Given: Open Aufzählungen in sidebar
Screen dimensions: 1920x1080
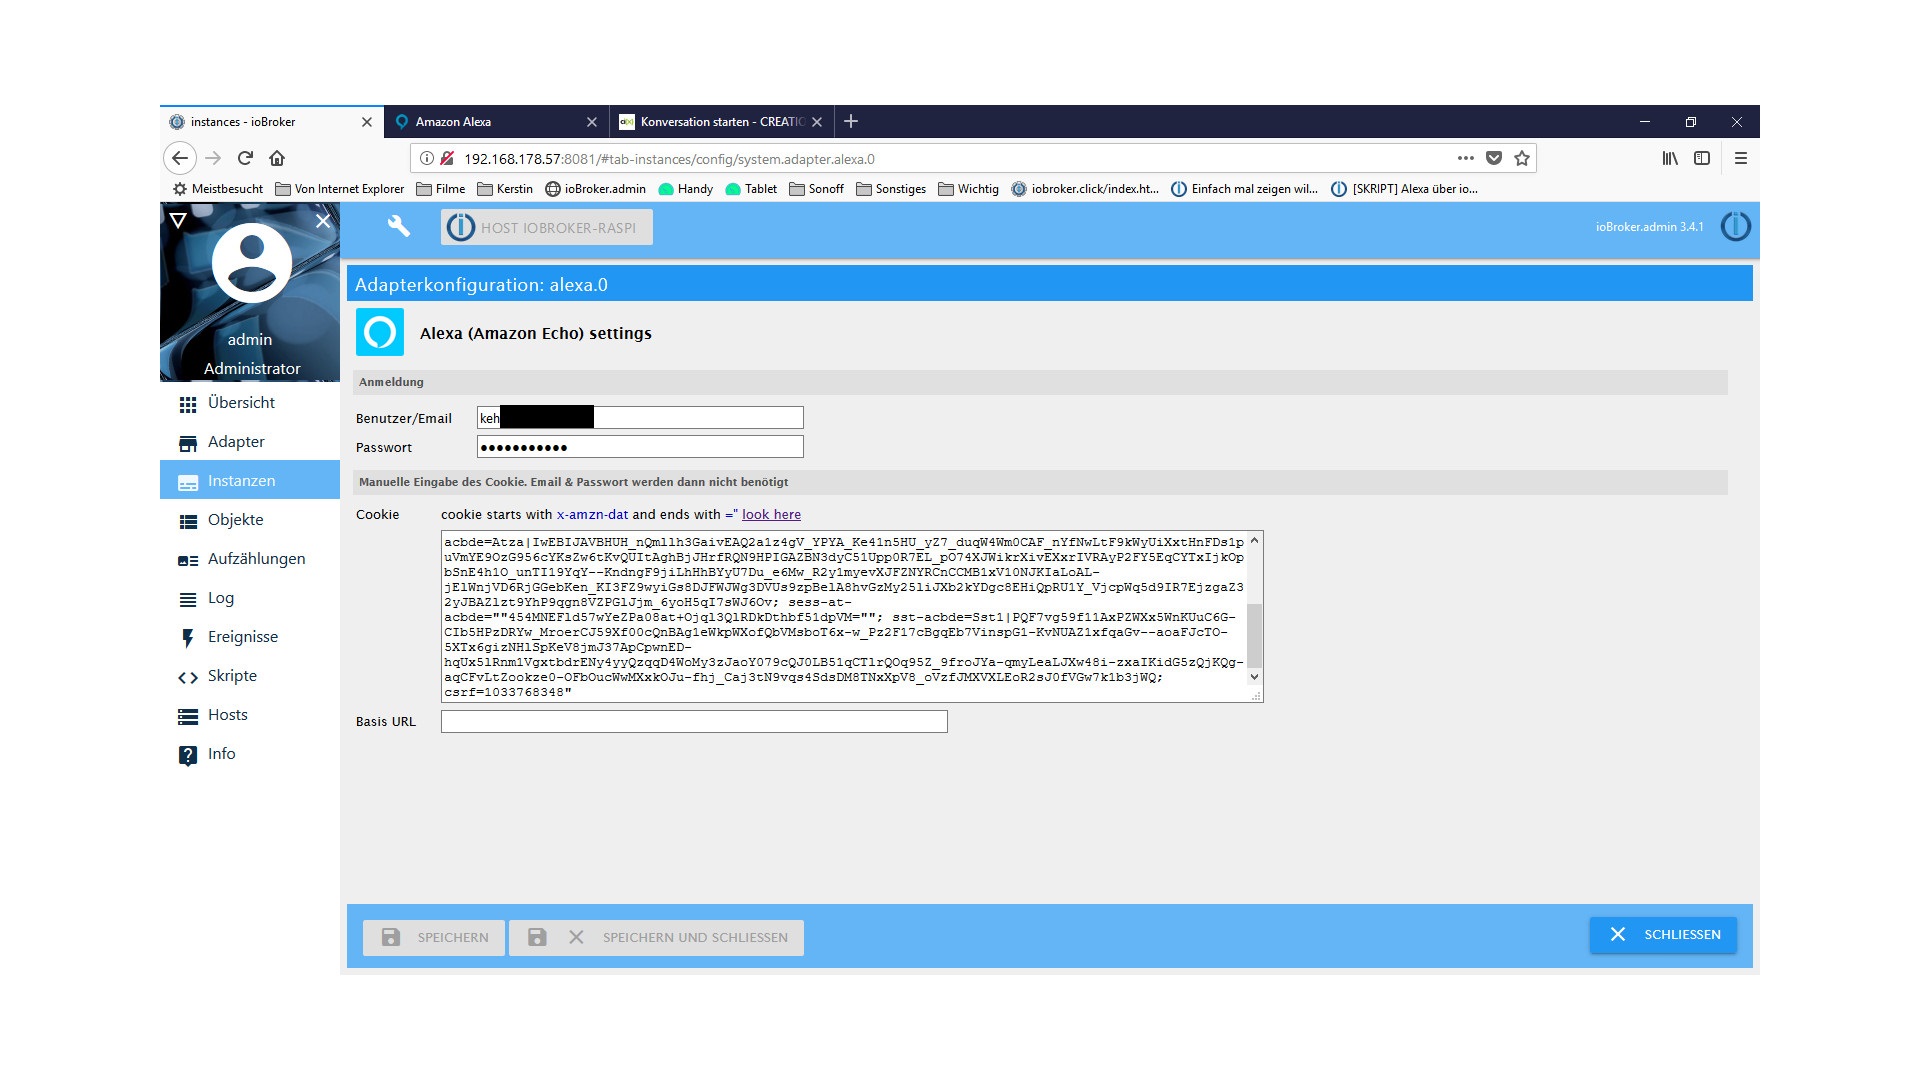Looking at the screenshot, I should (250, 559).
